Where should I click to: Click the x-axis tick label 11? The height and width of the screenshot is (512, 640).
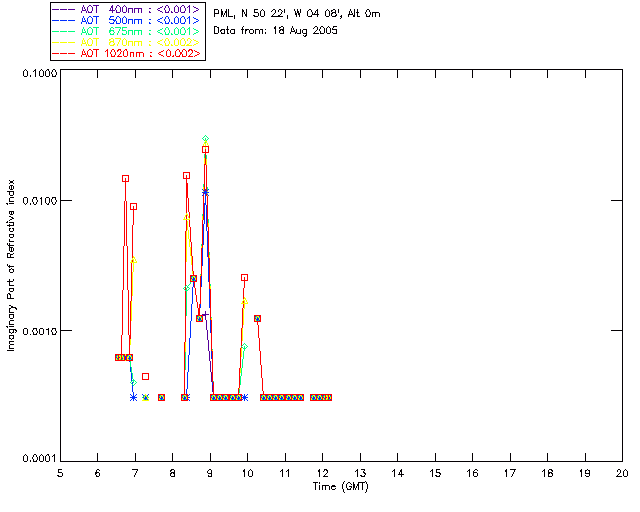(285, 473)
